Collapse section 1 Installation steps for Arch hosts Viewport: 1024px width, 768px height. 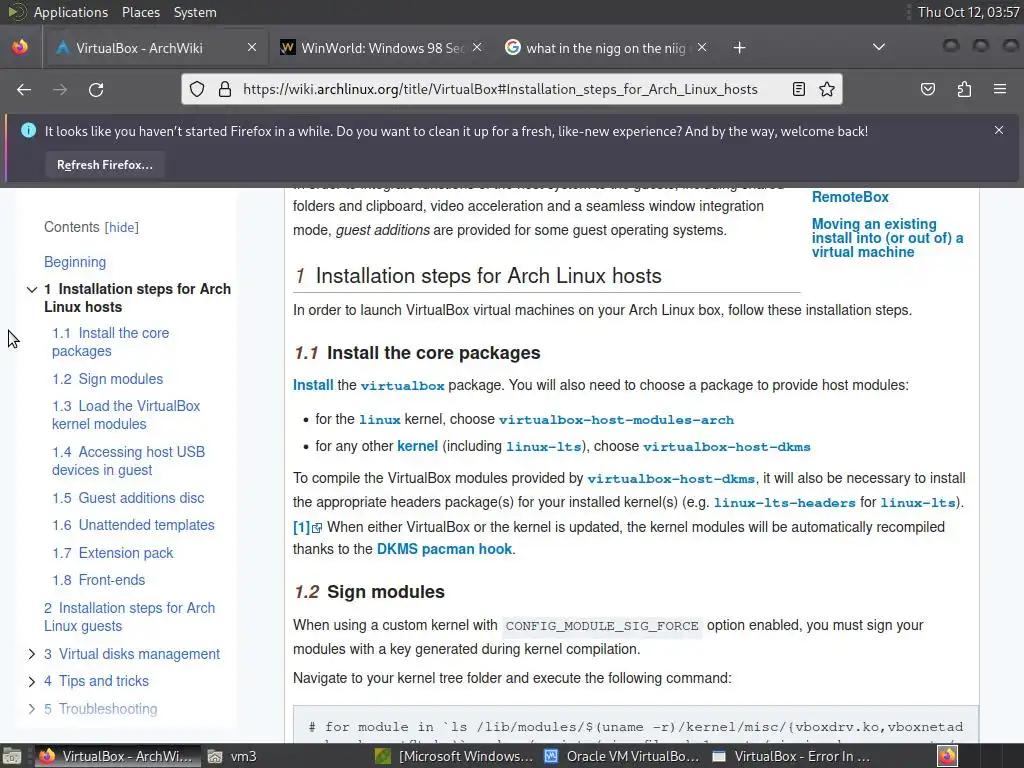click(x=31, y=289)
